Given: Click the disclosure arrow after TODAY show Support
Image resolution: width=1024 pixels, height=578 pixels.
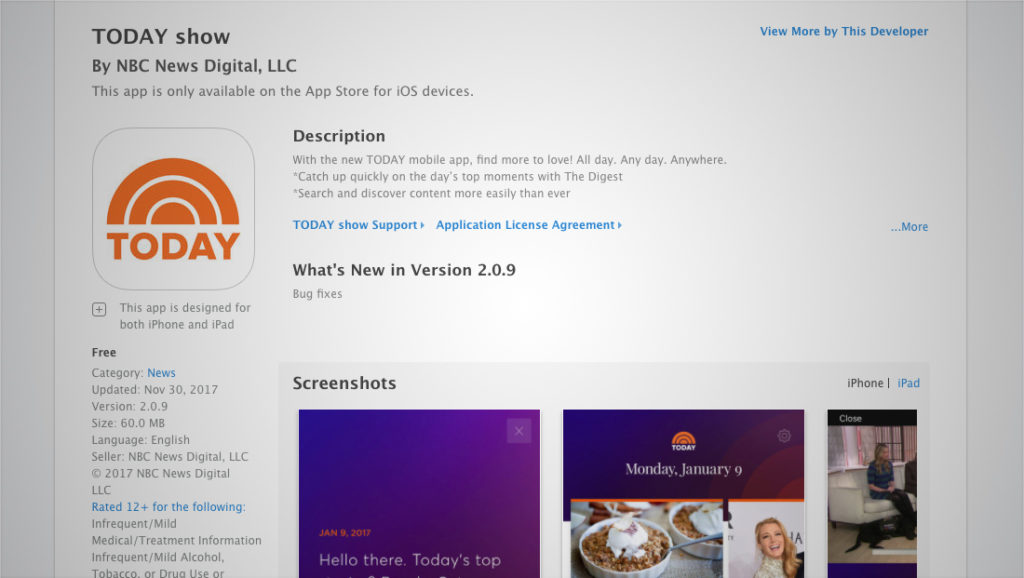Looking at the screenshot, I should point(421,225).
